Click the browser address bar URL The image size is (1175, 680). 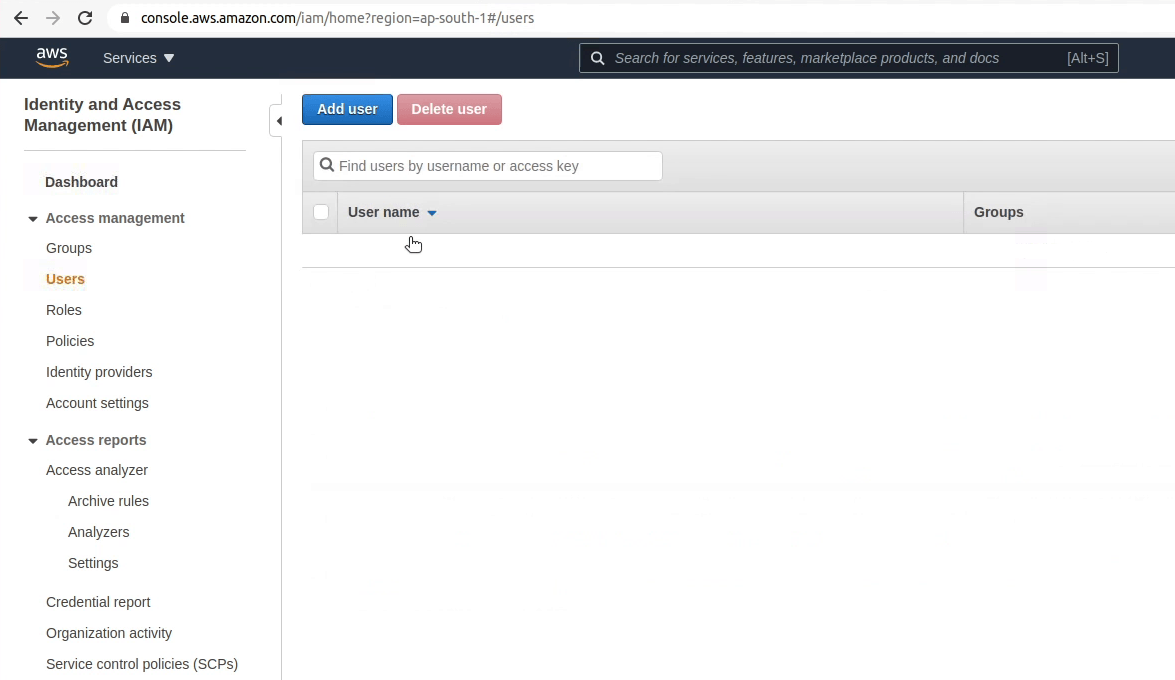click(x=337, y=18)
